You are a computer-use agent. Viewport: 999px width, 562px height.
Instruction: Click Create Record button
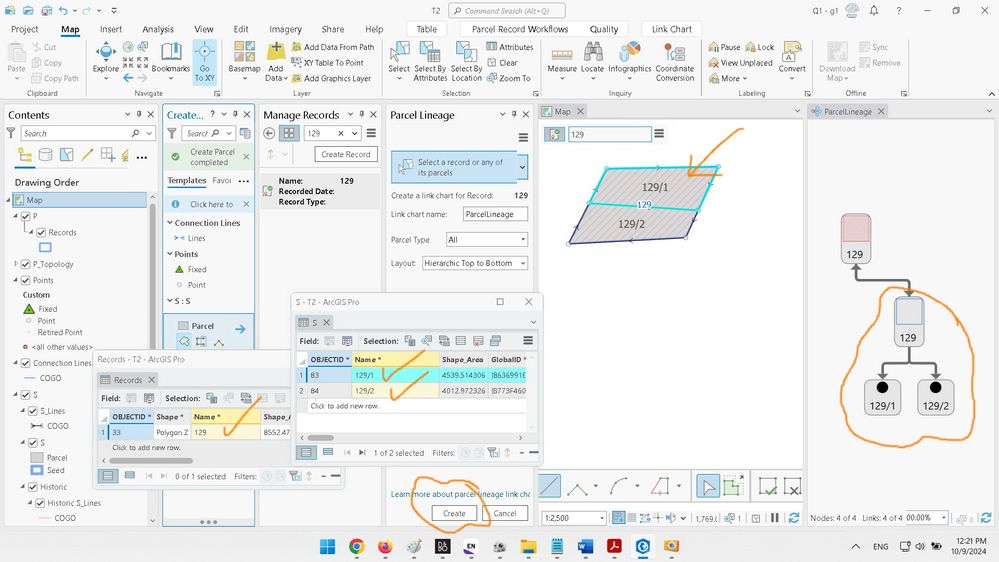346,154
